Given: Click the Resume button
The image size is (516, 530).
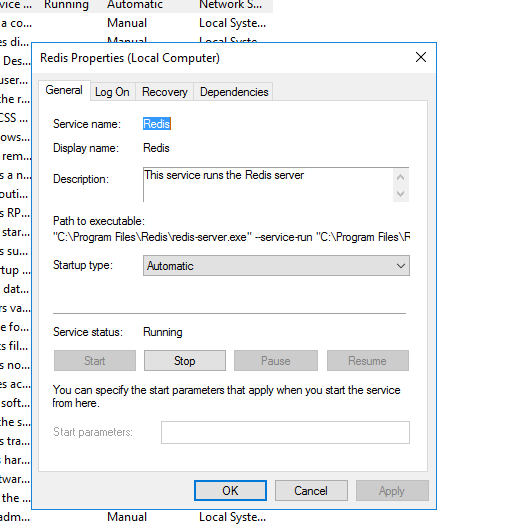Looking at the screenshot, I should click(x=368, y=361).
